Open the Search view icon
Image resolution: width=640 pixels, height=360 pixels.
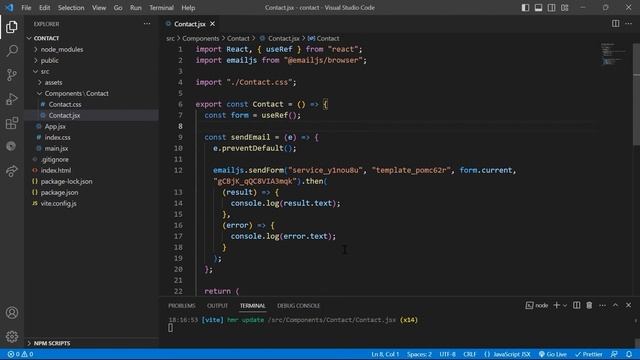[12, 51]
